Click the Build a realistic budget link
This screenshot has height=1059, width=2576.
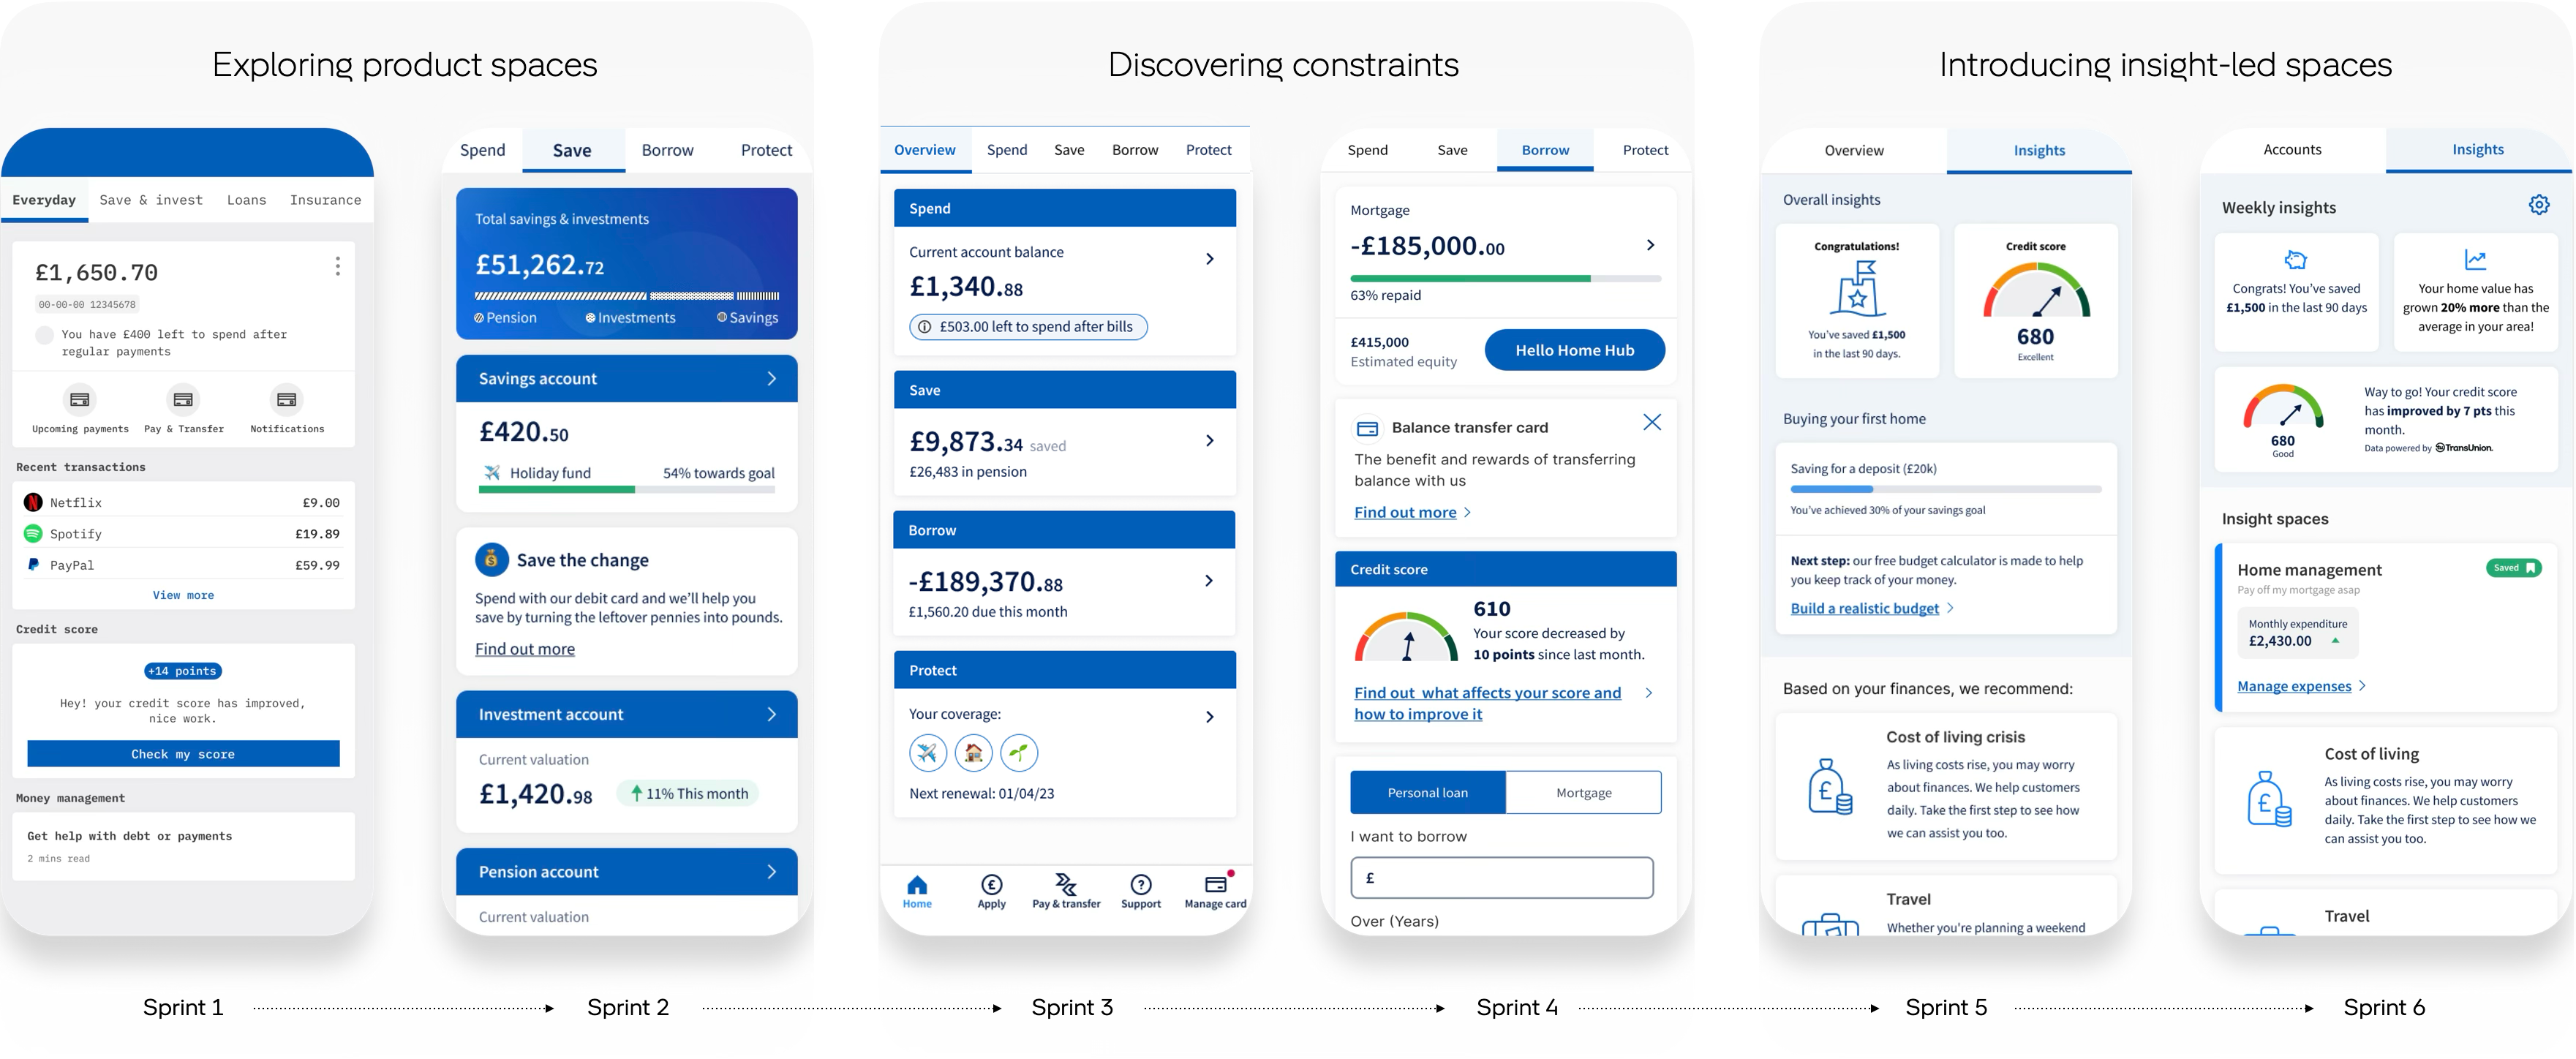[1864, 609]
